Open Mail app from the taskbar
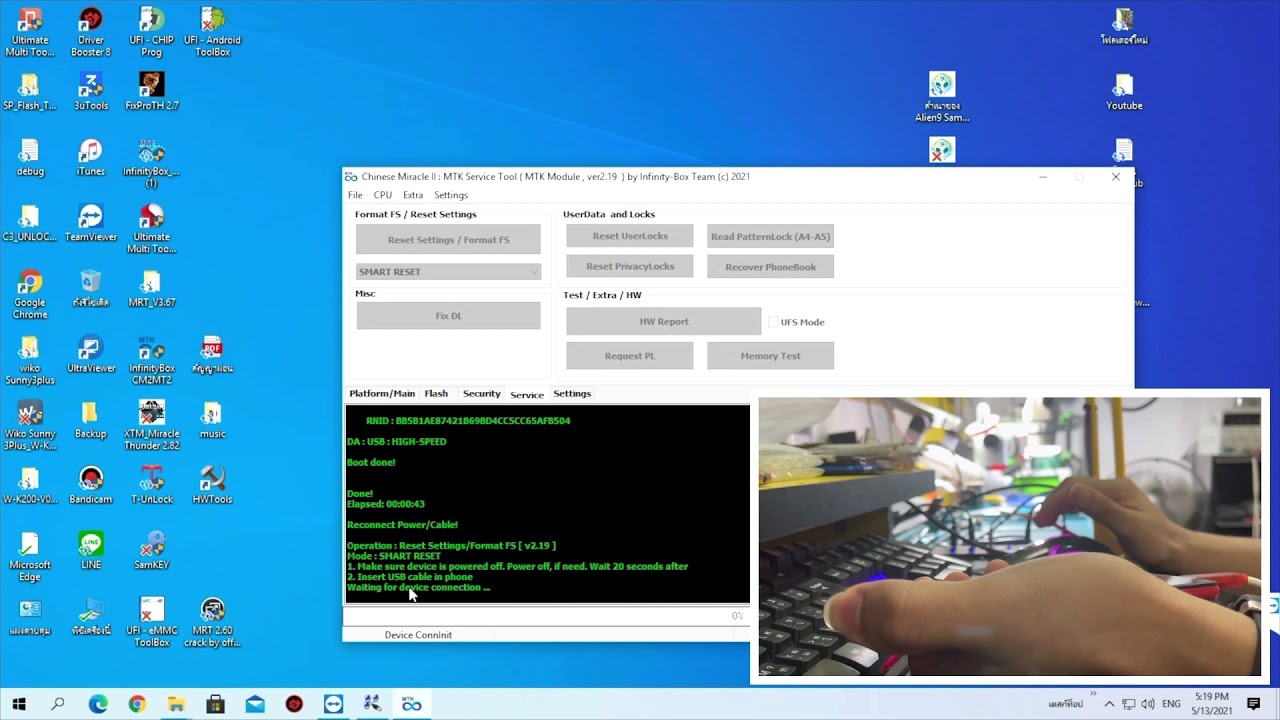The width and height of the screenshot is (1280, 720). click(x=255, y=704)
